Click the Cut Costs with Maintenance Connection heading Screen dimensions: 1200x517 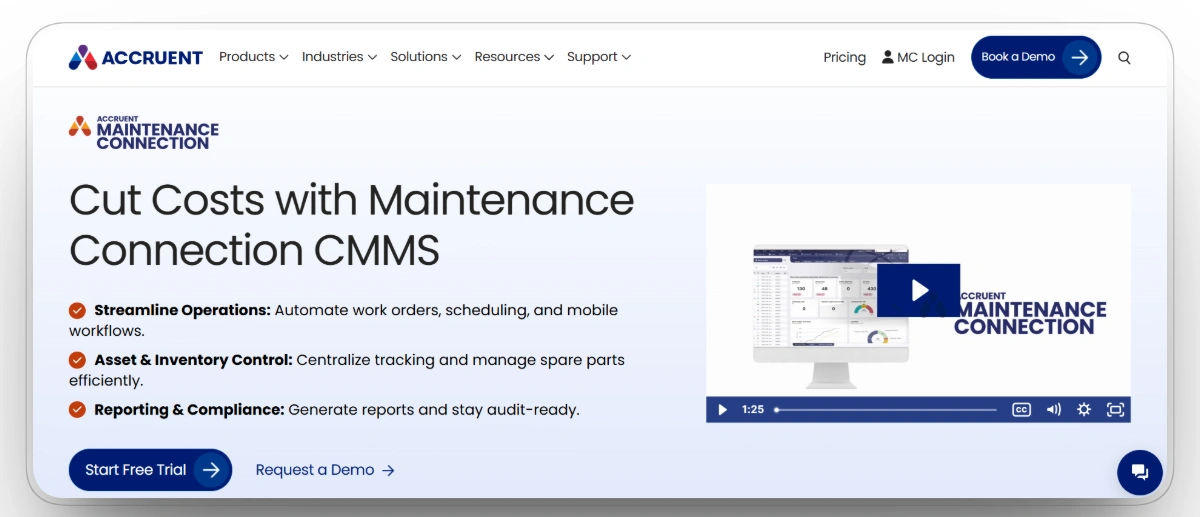(352, 225)
